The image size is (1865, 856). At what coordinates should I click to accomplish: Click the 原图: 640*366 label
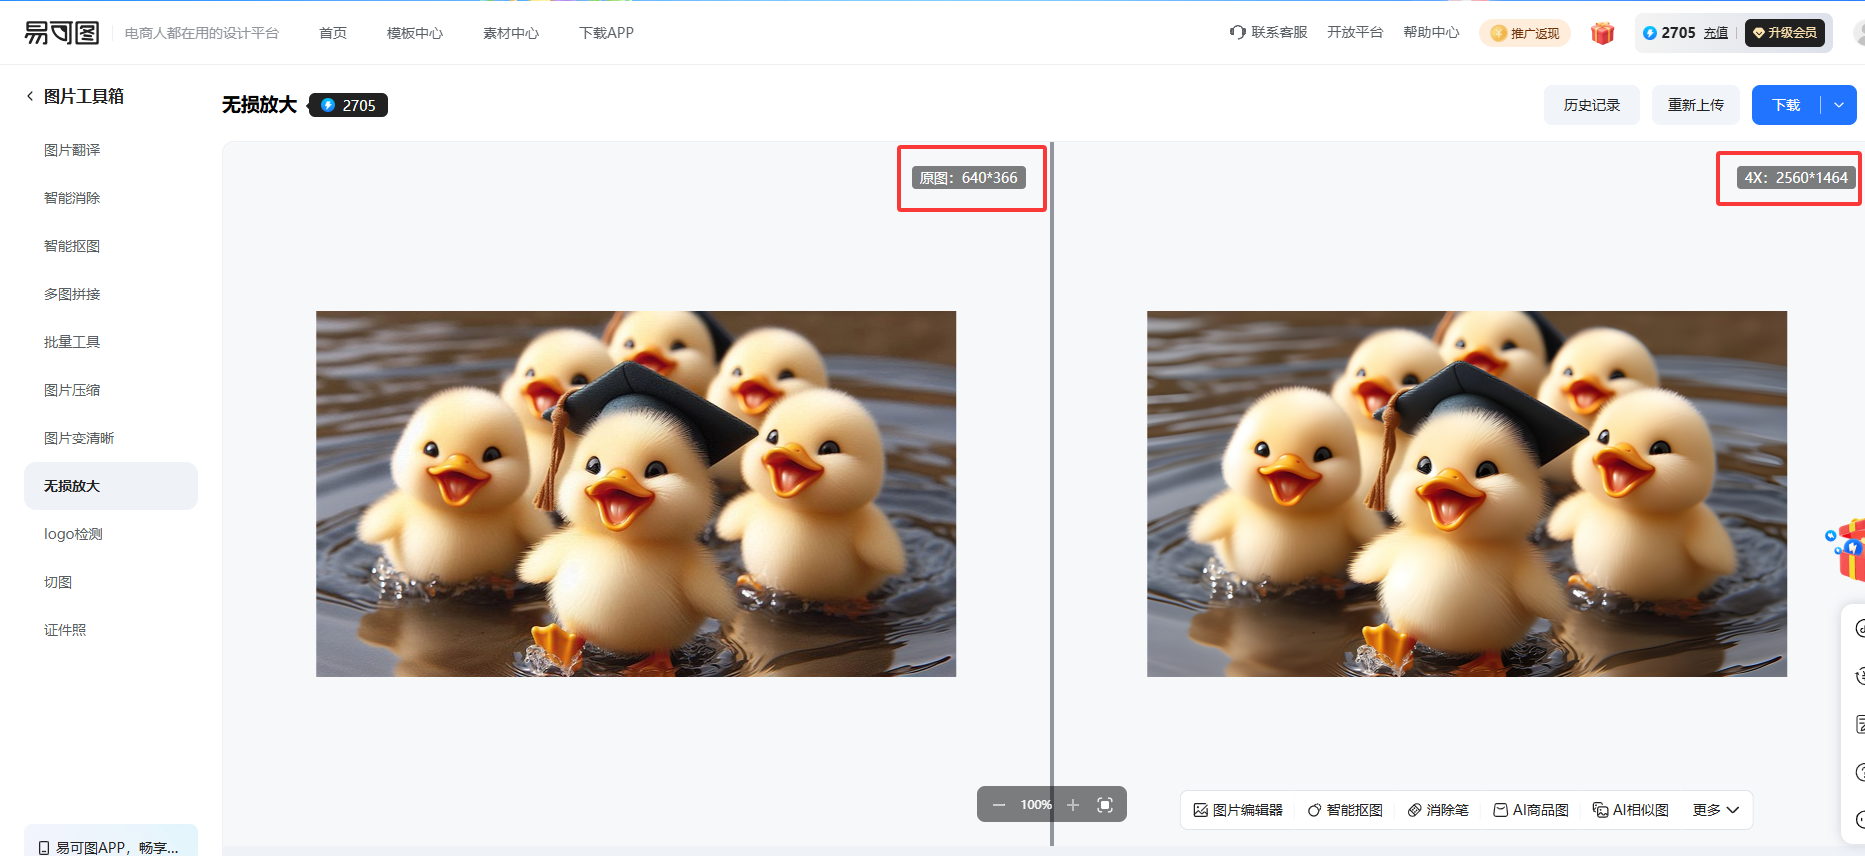pos(969,178)
